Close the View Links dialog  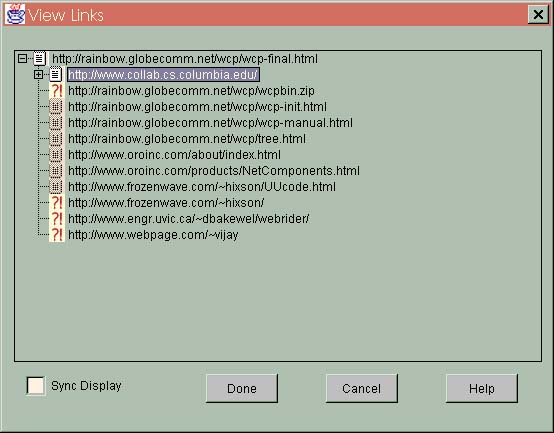point(538,15)
